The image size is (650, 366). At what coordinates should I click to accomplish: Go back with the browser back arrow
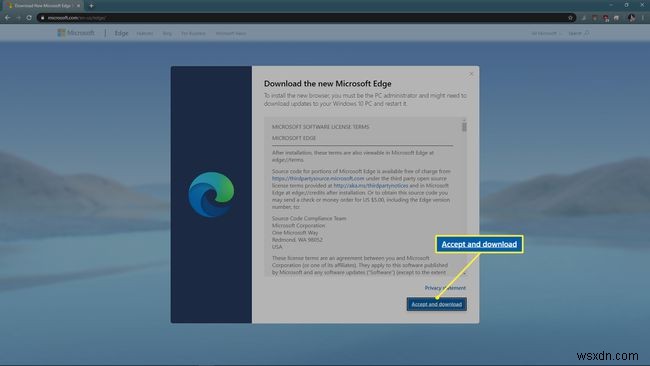pos(7,18)
